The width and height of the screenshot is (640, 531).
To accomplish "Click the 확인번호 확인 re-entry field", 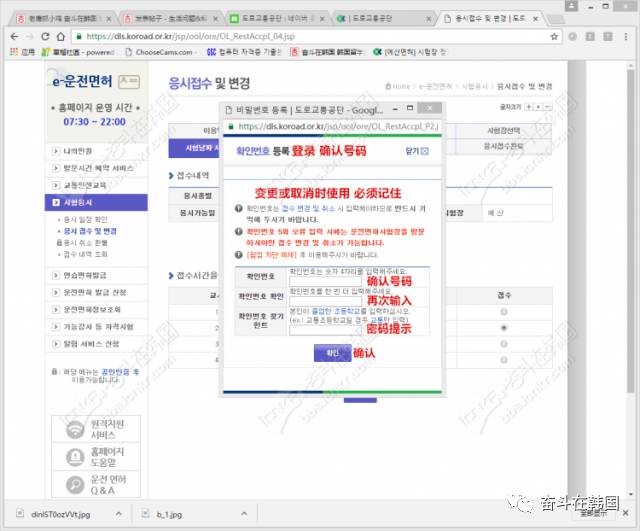I will (325, 301).
